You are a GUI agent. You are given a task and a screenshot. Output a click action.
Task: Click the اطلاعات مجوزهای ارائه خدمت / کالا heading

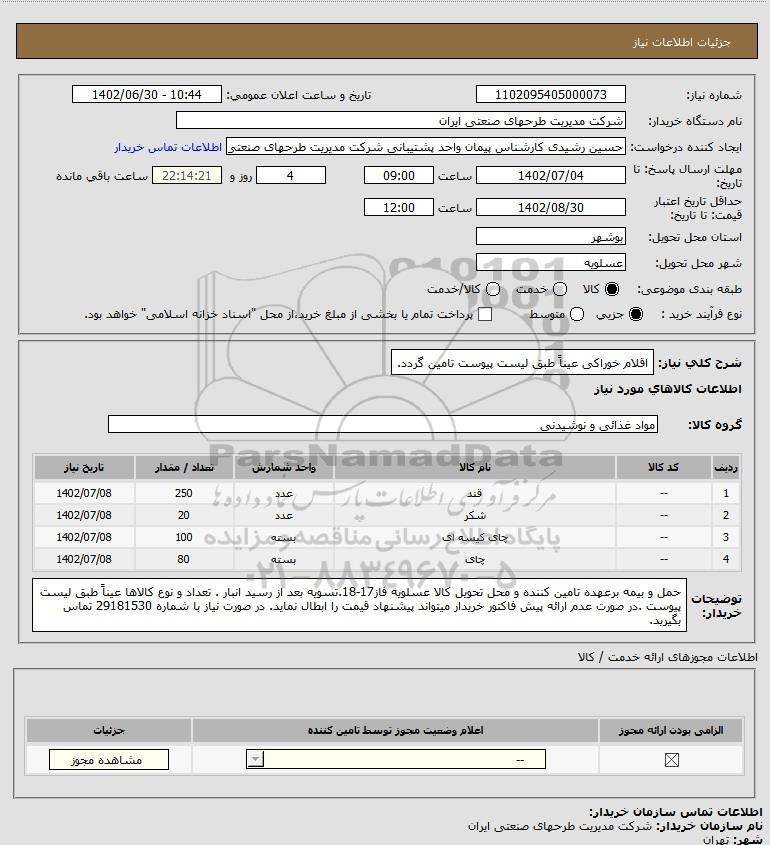pos(668,657)
